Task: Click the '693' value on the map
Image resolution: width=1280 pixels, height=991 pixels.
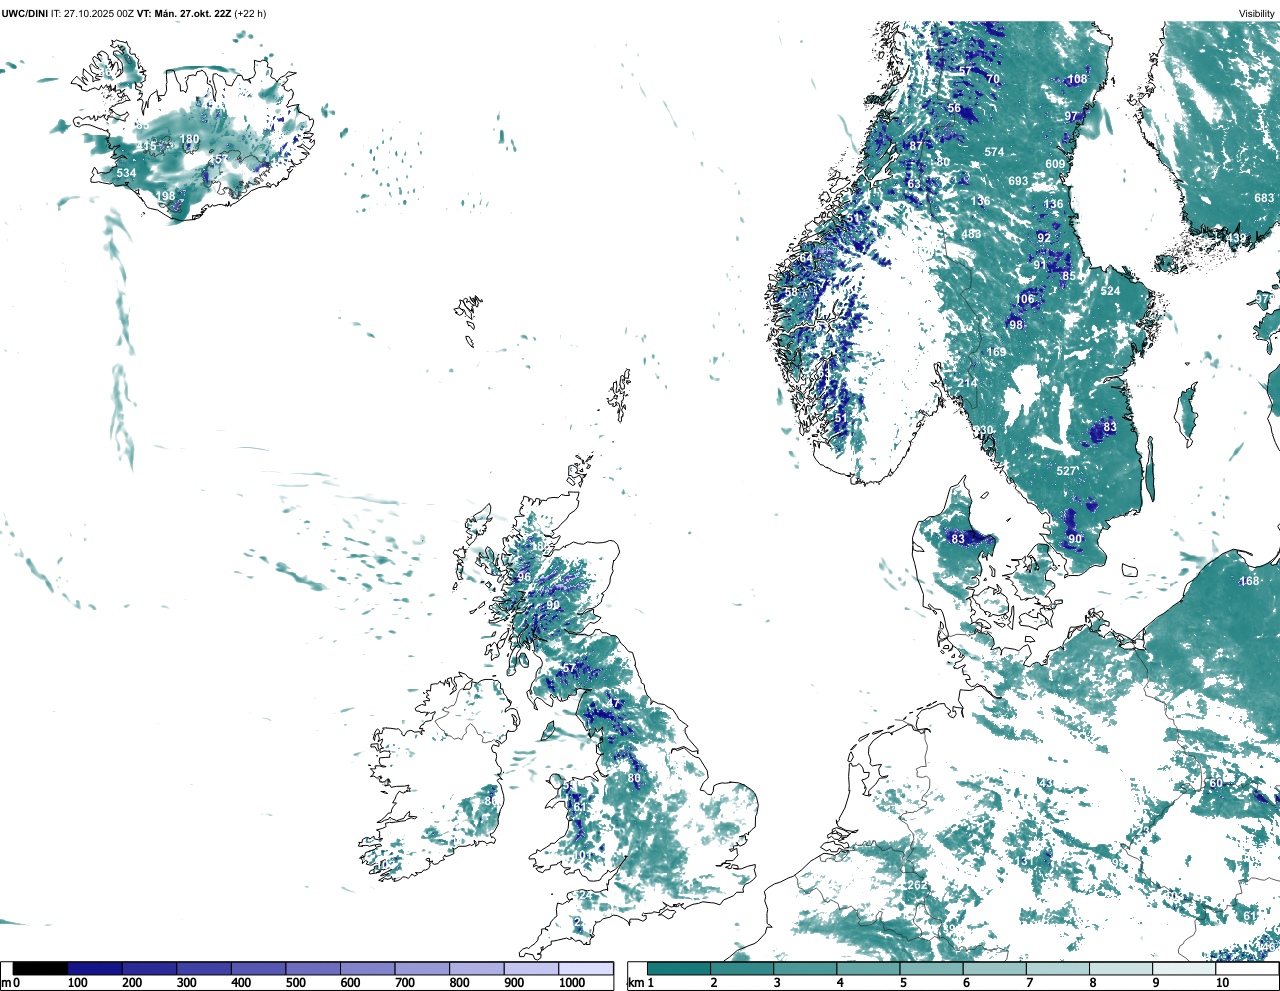Action: coord(1018,181)
